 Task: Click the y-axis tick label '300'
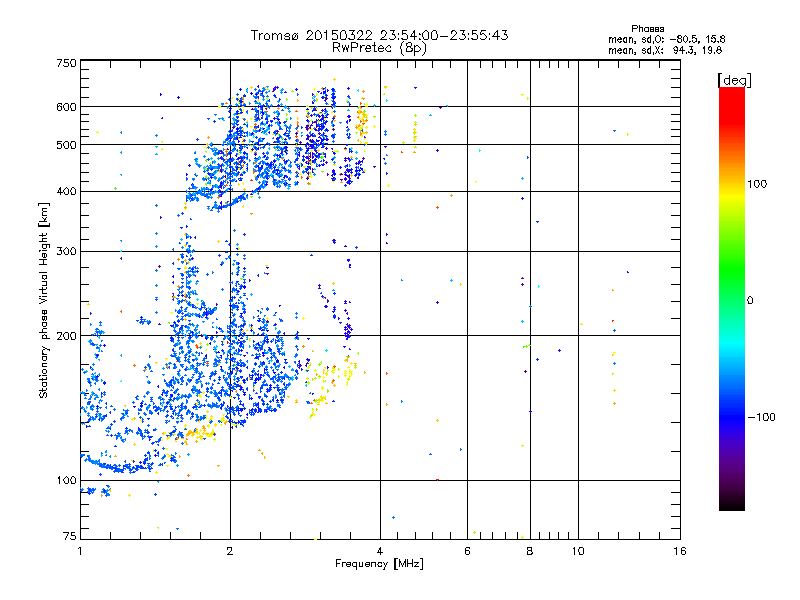[66, 251]
